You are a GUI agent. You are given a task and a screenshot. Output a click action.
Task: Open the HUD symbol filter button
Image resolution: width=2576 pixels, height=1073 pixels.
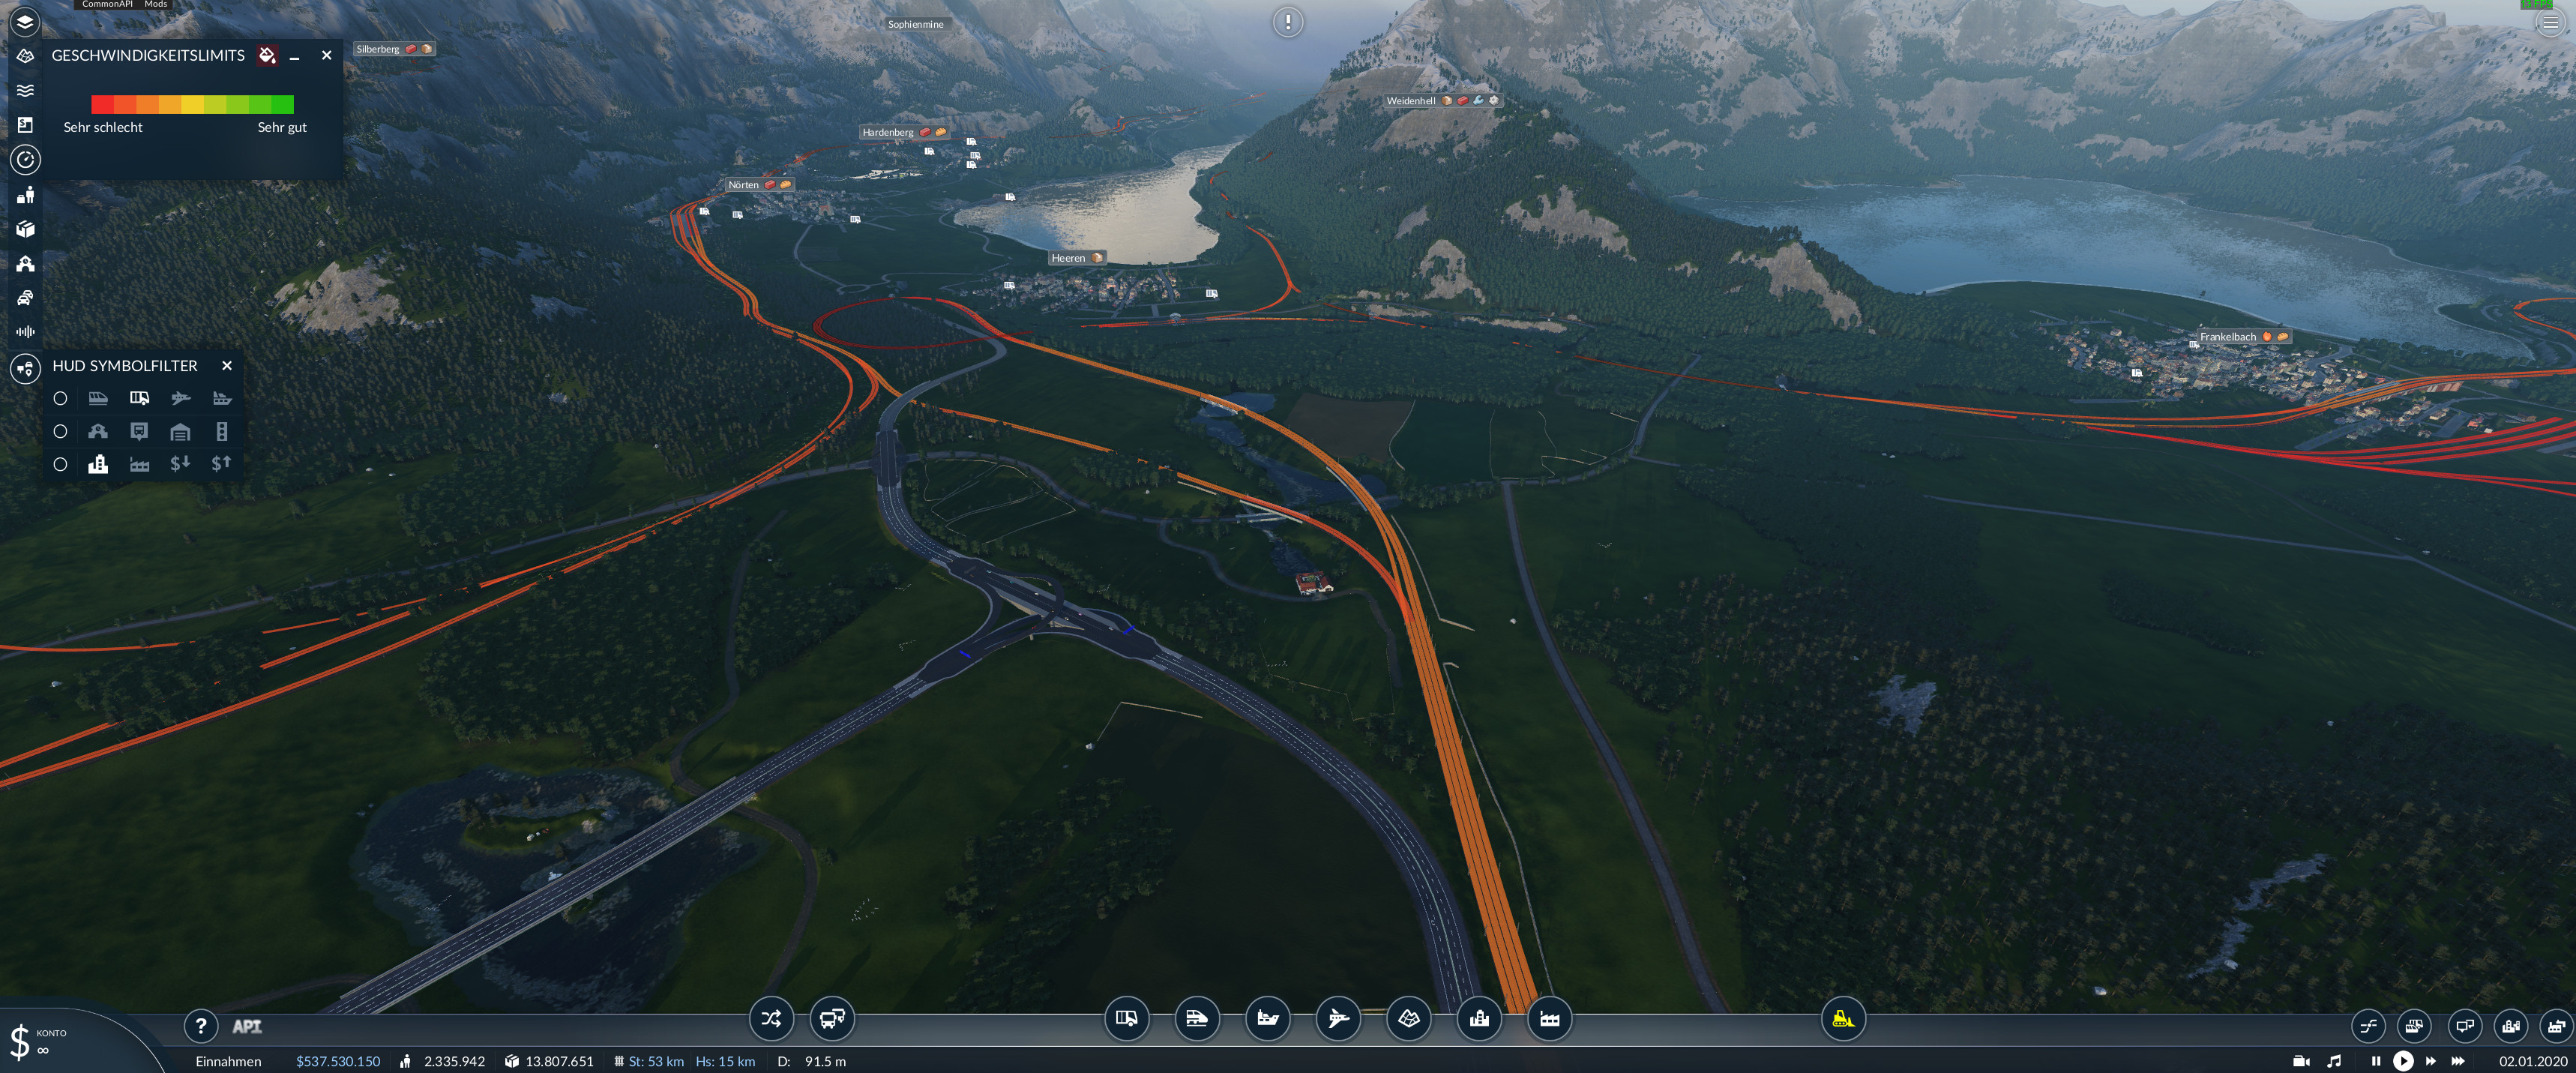coord(25,368)
